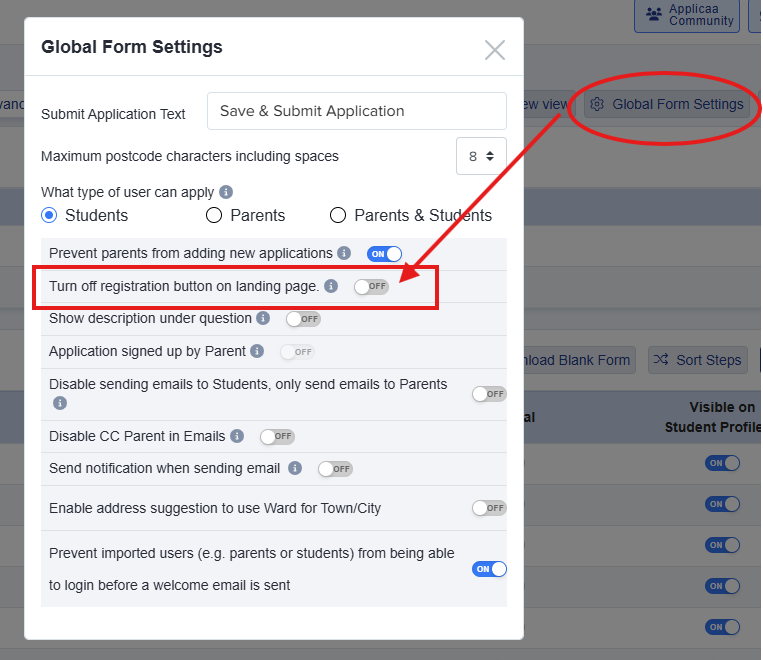Disable 'Prevent parents from adding new applications' toggle
This screenshot has width=763, height=660.
tap(384, 254)
